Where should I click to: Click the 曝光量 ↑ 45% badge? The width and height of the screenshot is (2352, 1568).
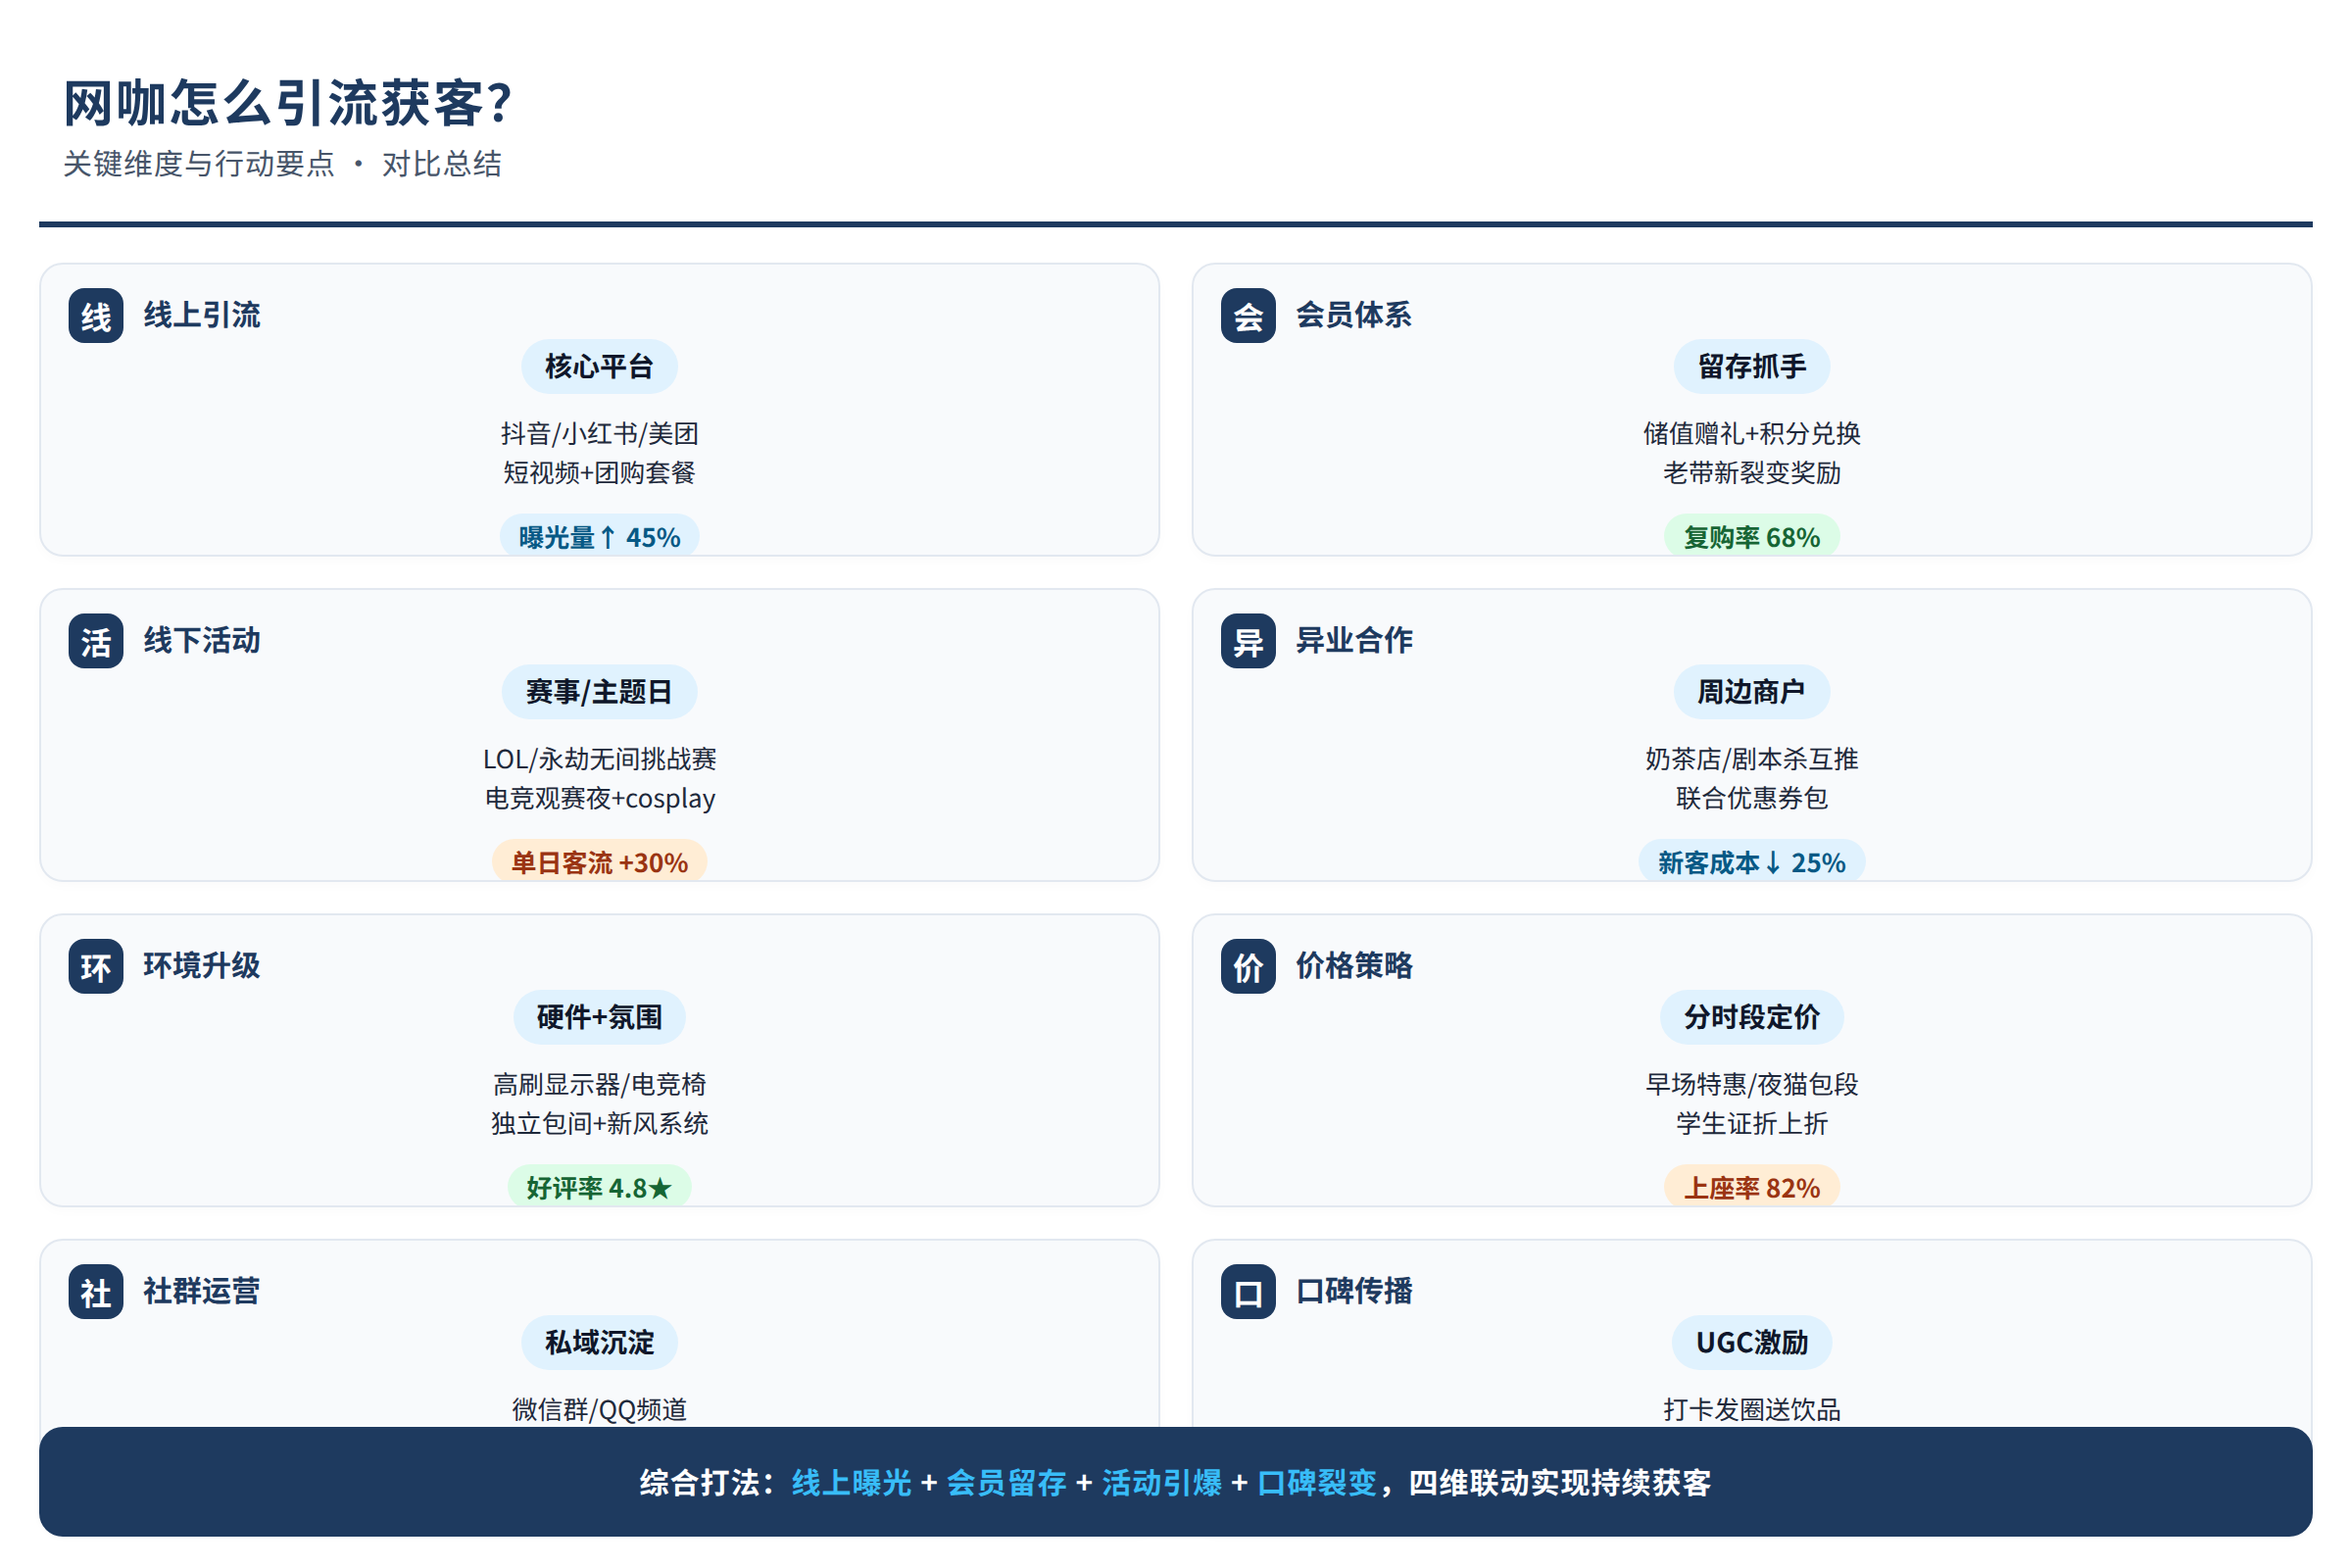point(599,536)
